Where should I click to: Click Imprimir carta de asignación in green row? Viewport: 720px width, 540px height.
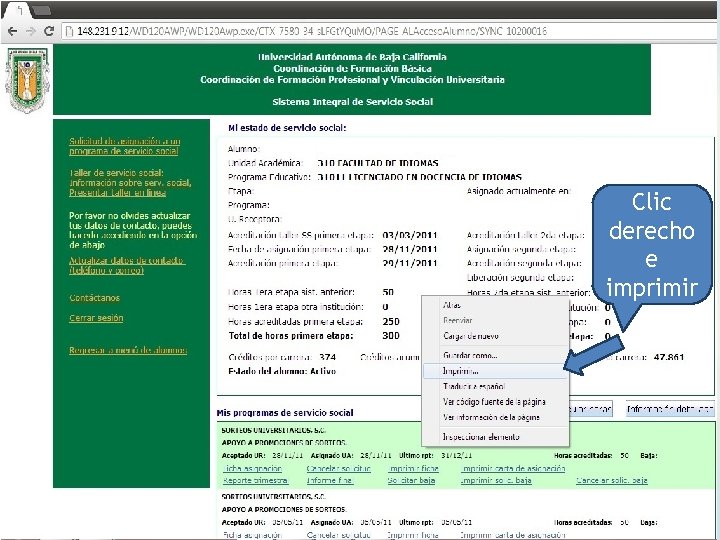[513, 468]
